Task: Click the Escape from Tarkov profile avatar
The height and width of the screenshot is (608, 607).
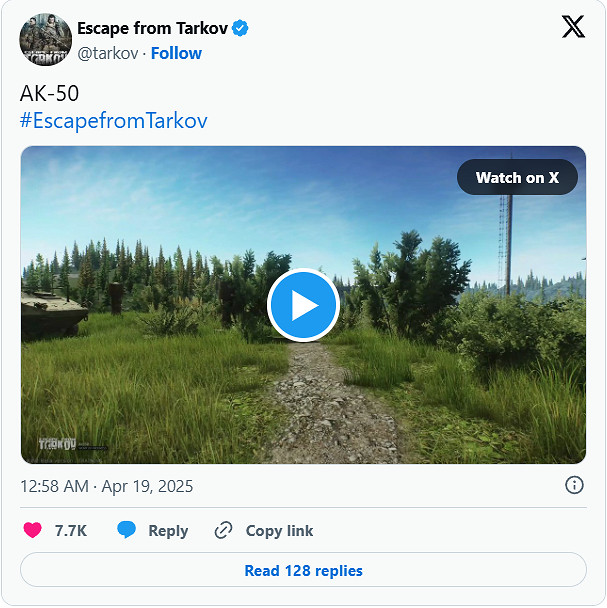Action: [45, 40]
